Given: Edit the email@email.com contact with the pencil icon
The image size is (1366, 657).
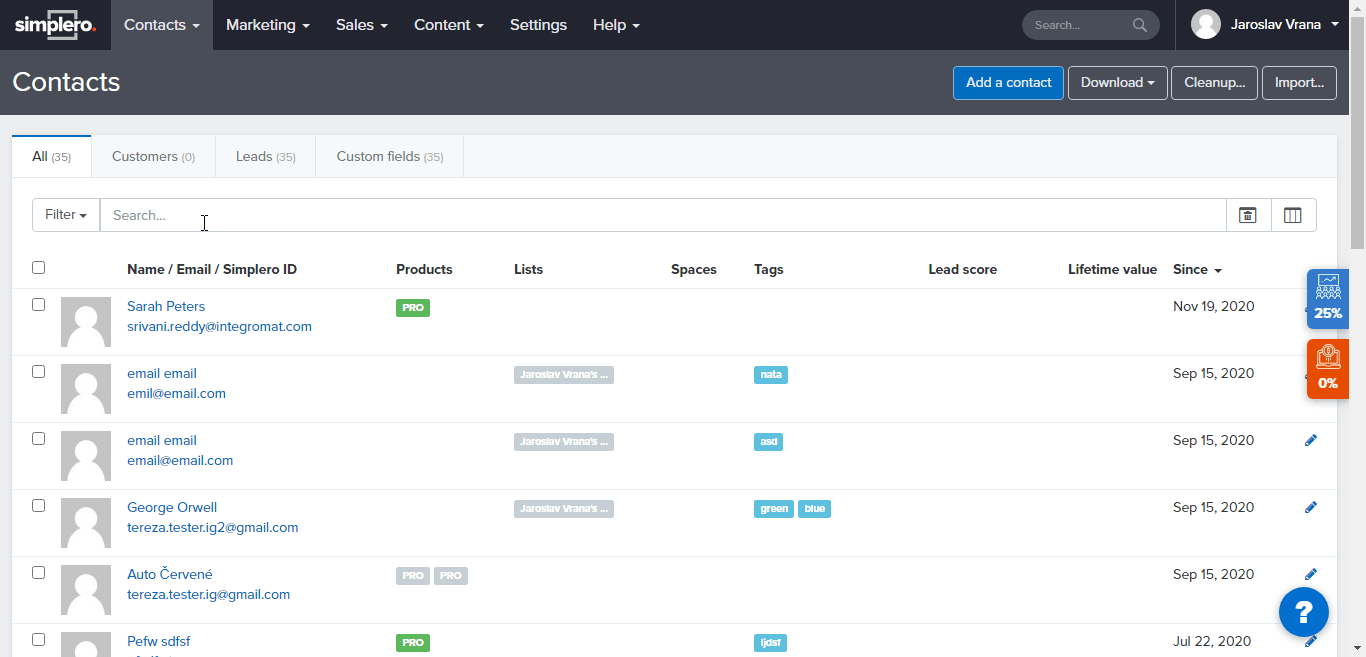Looking at the screenshot, I should click(1311, 440).
